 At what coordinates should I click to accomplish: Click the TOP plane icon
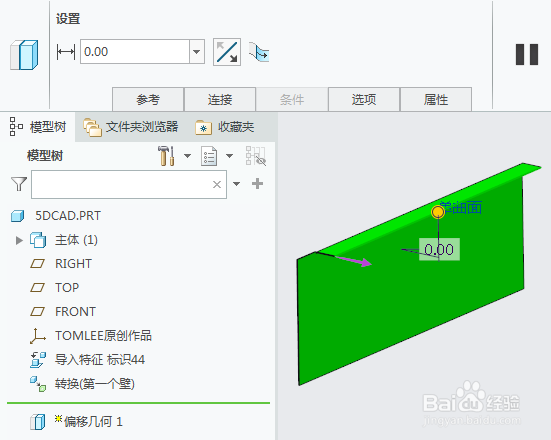38,287
